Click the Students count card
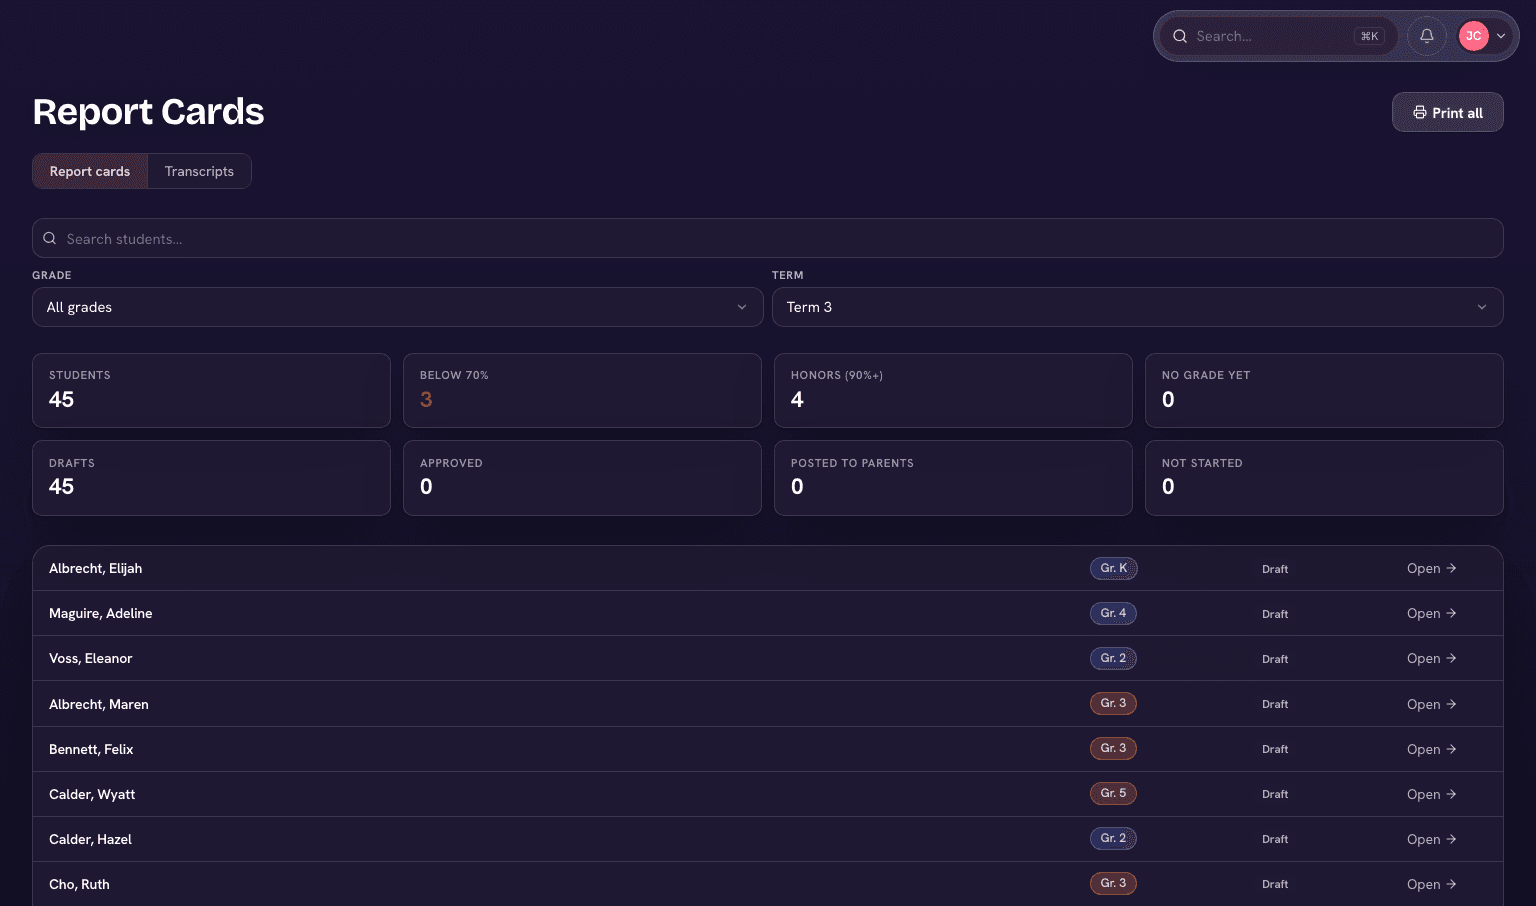The image size is (1536, 906). click(x=211, y=390)
